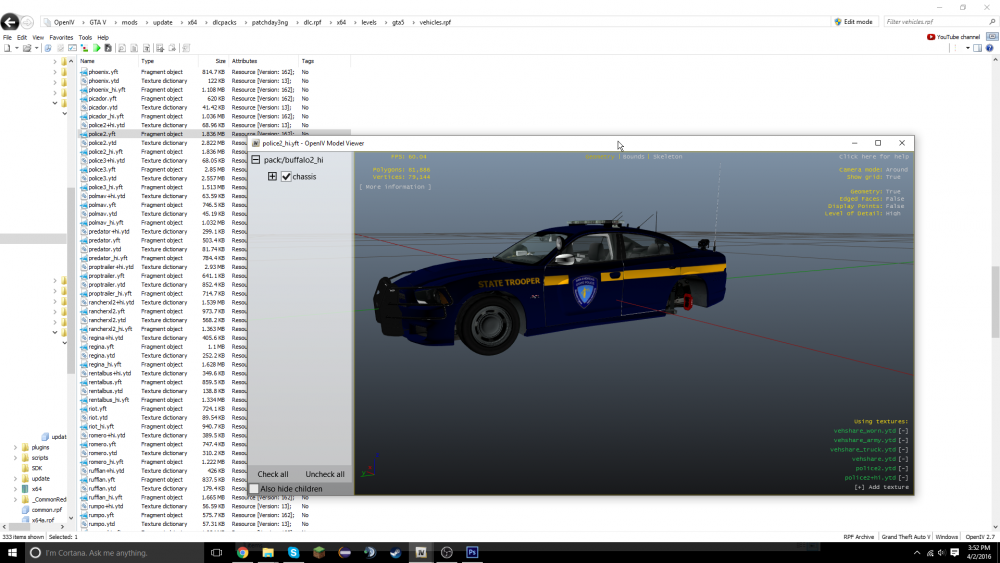This screenshot has width=1000, height=563.
Task: Expand the chassis tree node
Action: coord(272,177)
